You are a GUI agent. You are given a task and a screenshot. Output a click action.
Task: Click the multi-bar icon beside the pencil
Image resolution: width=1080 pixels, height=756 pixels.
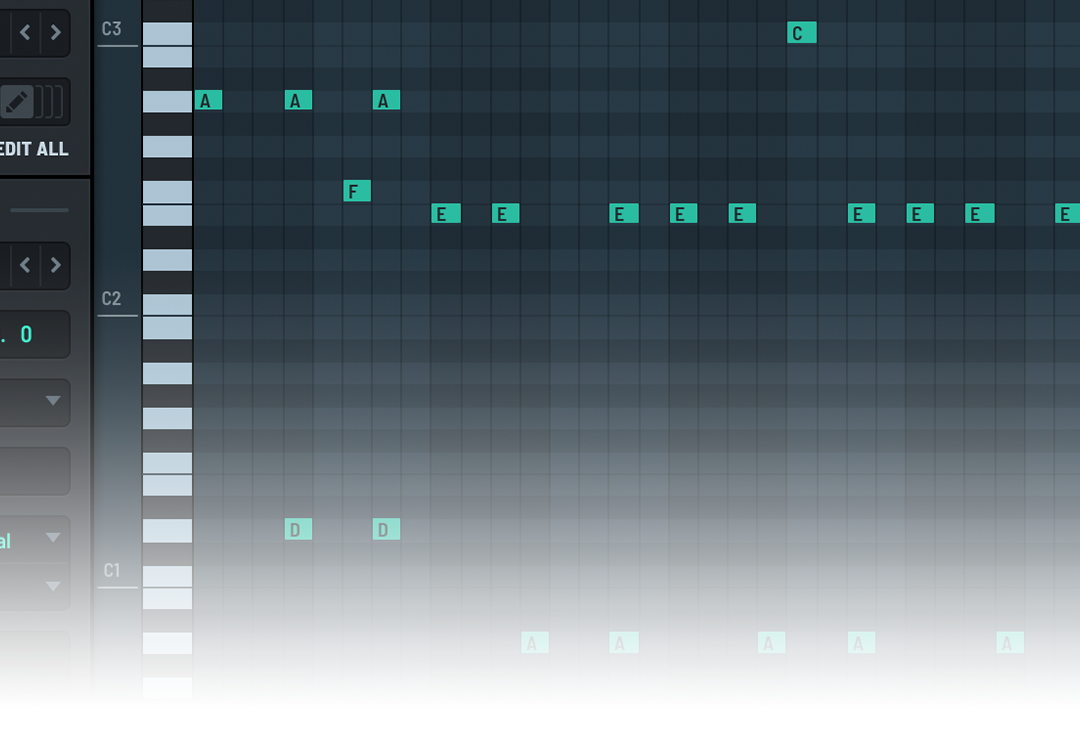pyautogui.click(x=50, y=102)
